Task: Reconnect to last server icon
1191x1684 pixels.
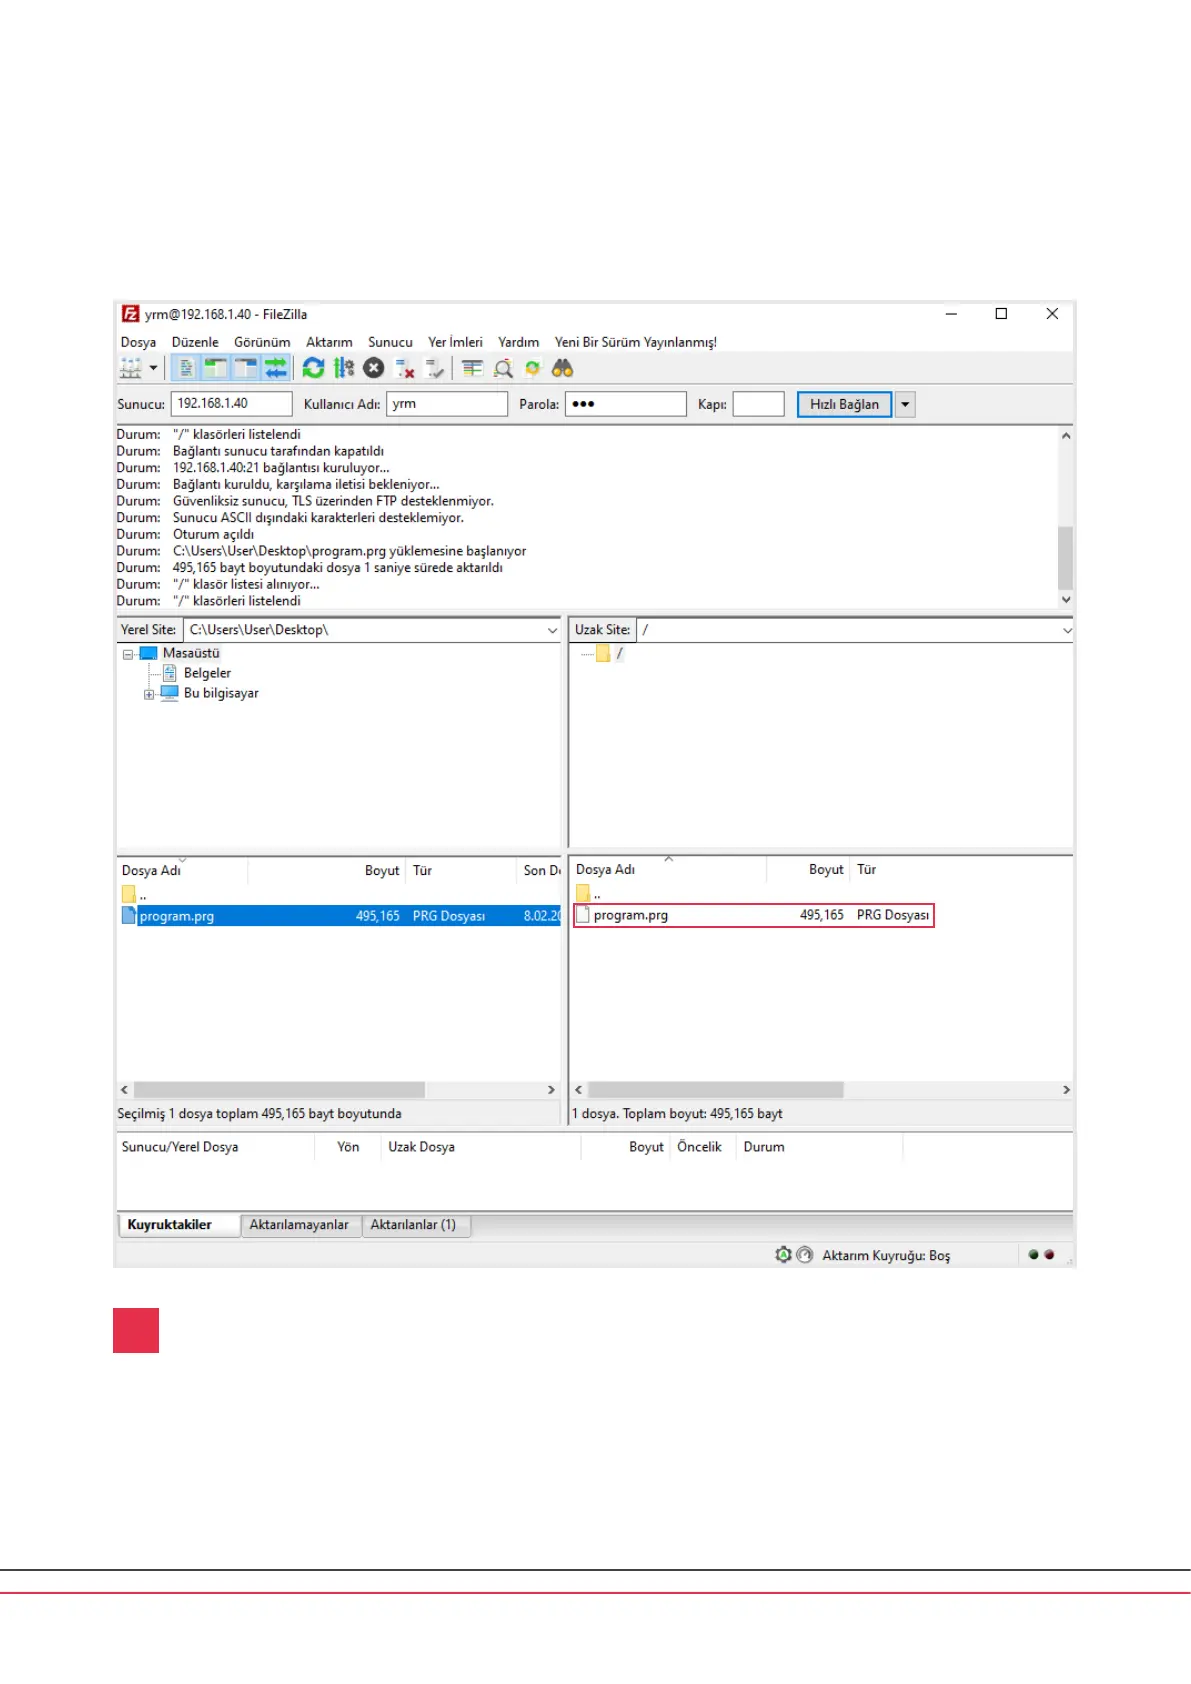Action: (x=435, y=369)
